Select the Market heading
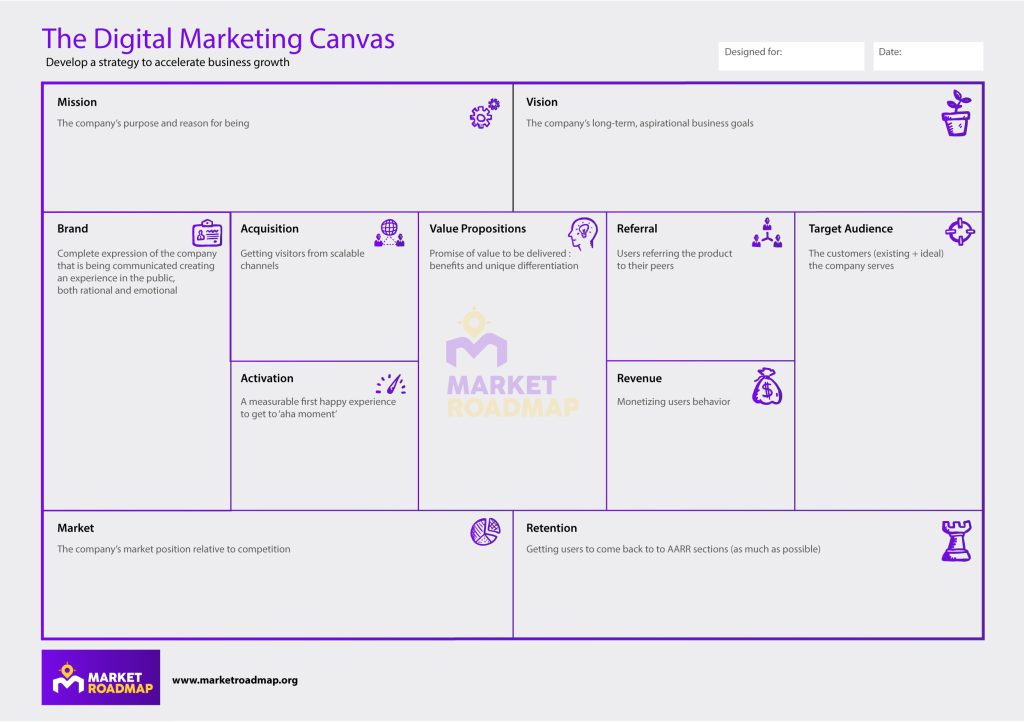This screenshot has width=1024, height=722. pos(75,527)
